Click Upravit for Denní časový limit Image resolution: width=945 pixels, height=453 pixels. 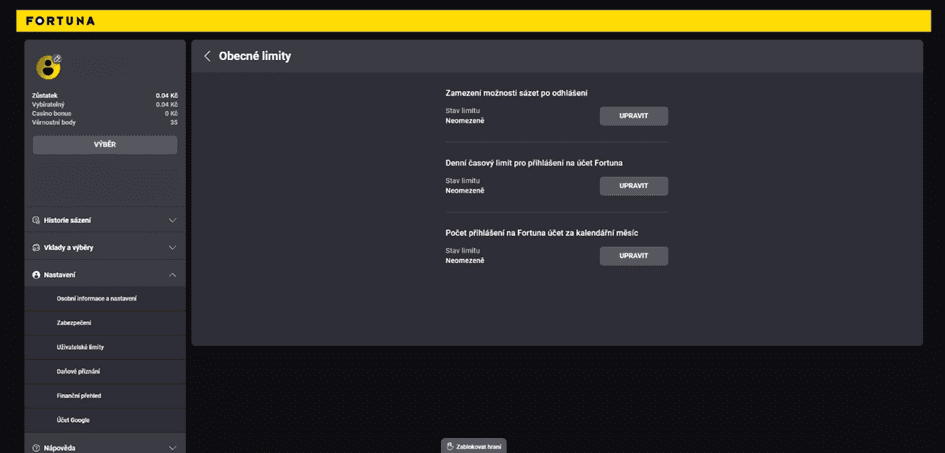[x=633, y=186]
